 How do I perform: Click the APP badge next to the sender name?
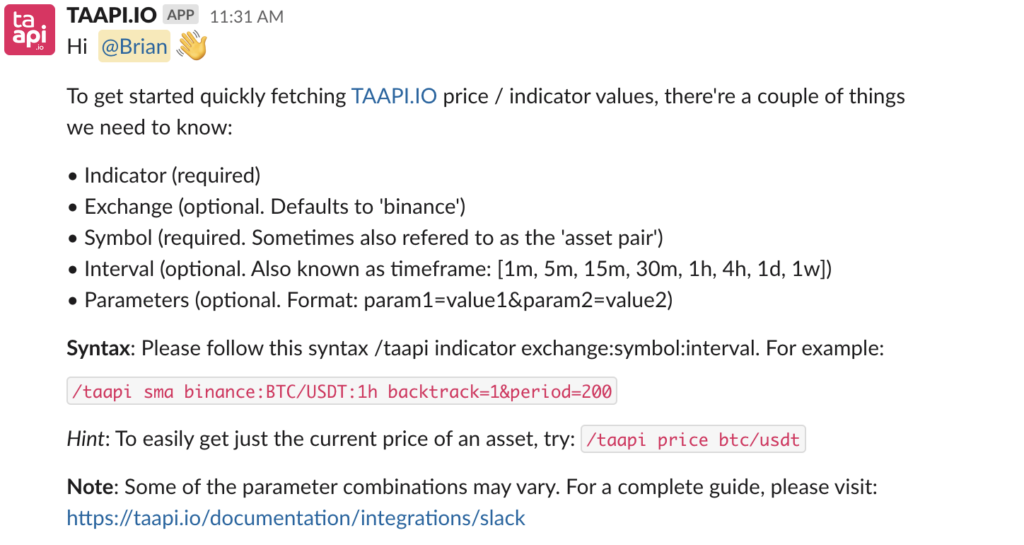pyautogui.click(x=181, y=14)
